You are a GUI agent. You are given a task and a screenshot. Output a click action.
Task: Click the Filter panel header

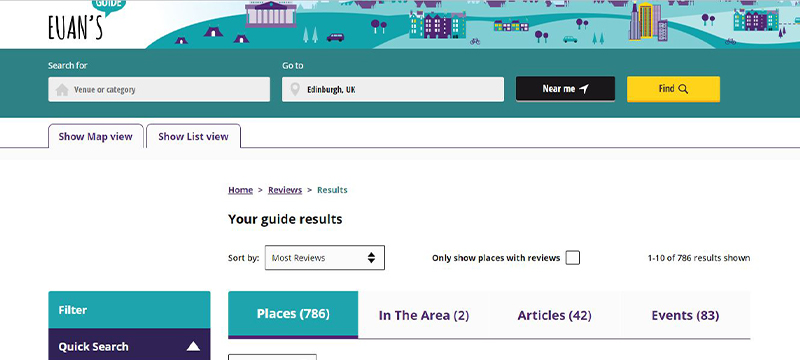pos(129,310)
